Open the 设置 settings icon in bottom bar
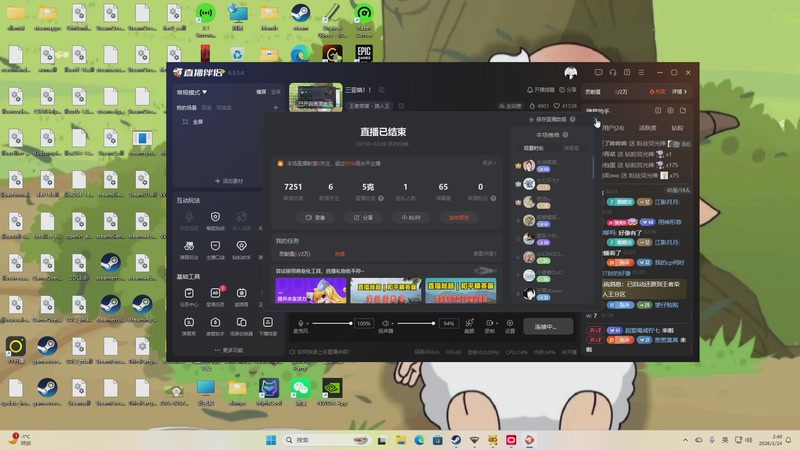This screenshot has width=800, height=450. pos(510,326)
